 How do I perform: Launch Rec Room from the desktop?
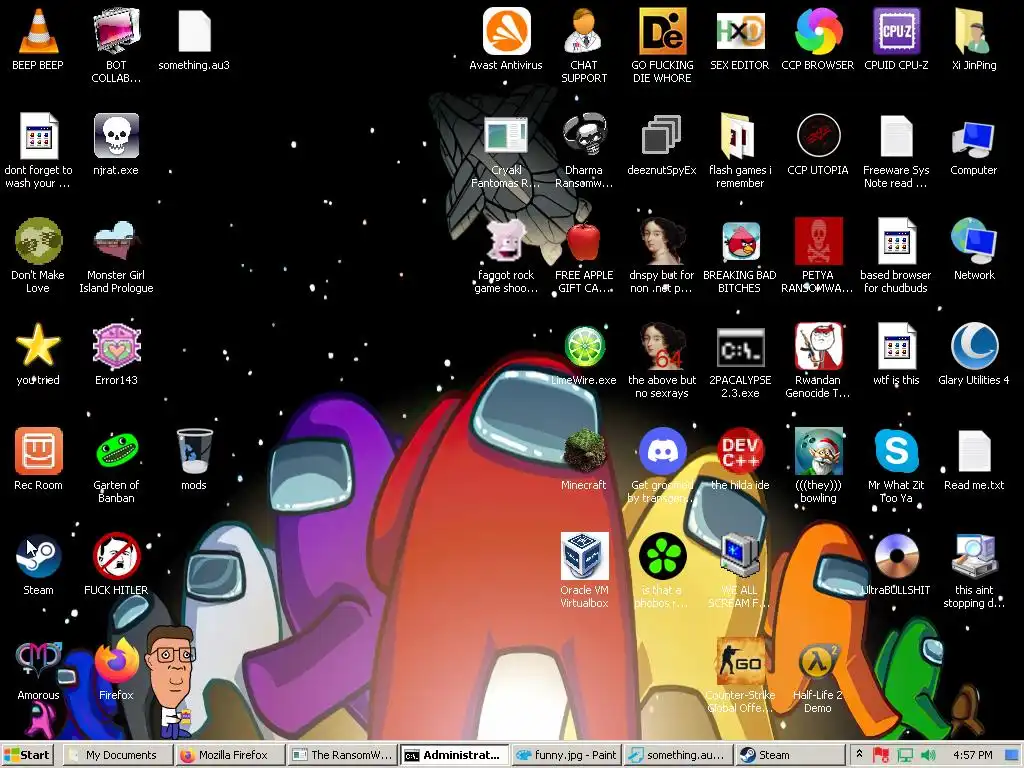[38, 451]
